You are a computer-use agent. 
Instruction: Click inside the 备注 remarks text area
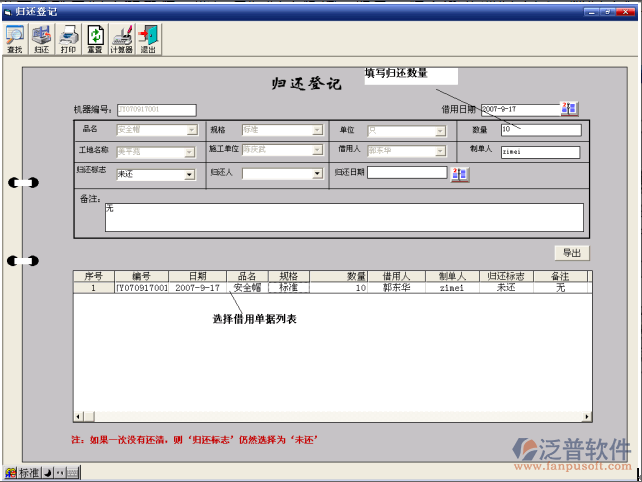[343, 217]
